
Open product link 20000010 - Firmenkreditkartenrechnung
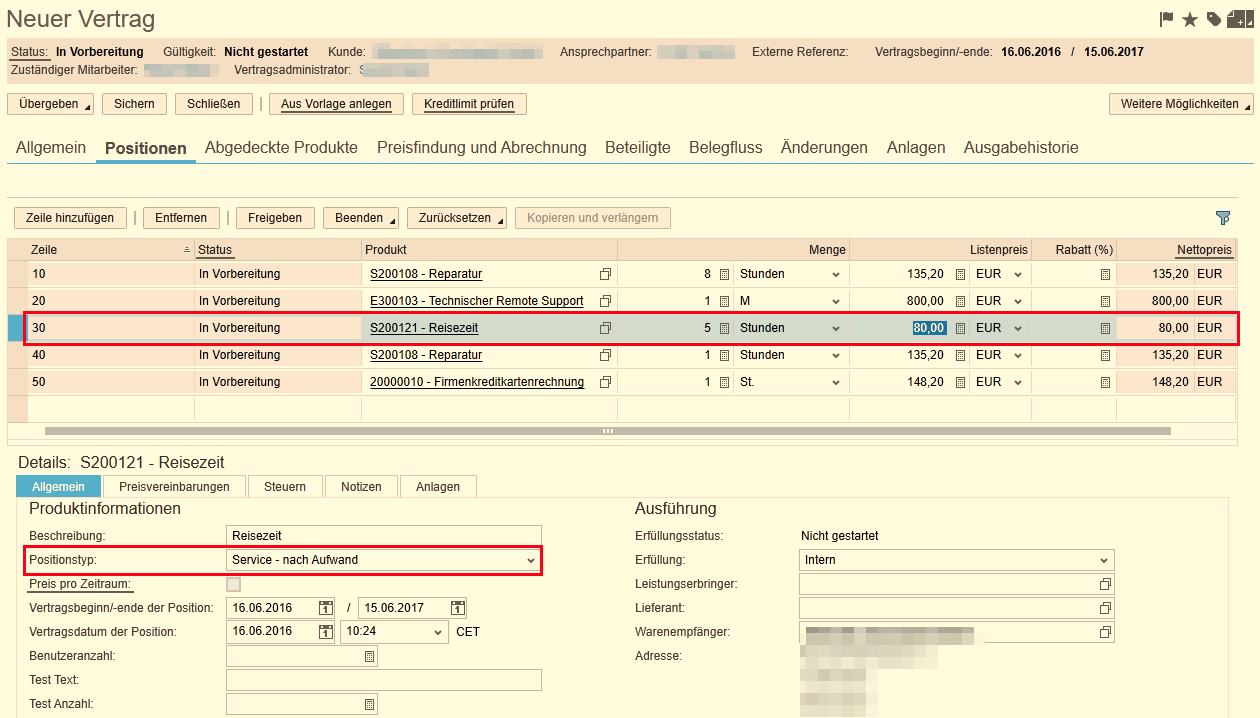(x=477, y=382)
